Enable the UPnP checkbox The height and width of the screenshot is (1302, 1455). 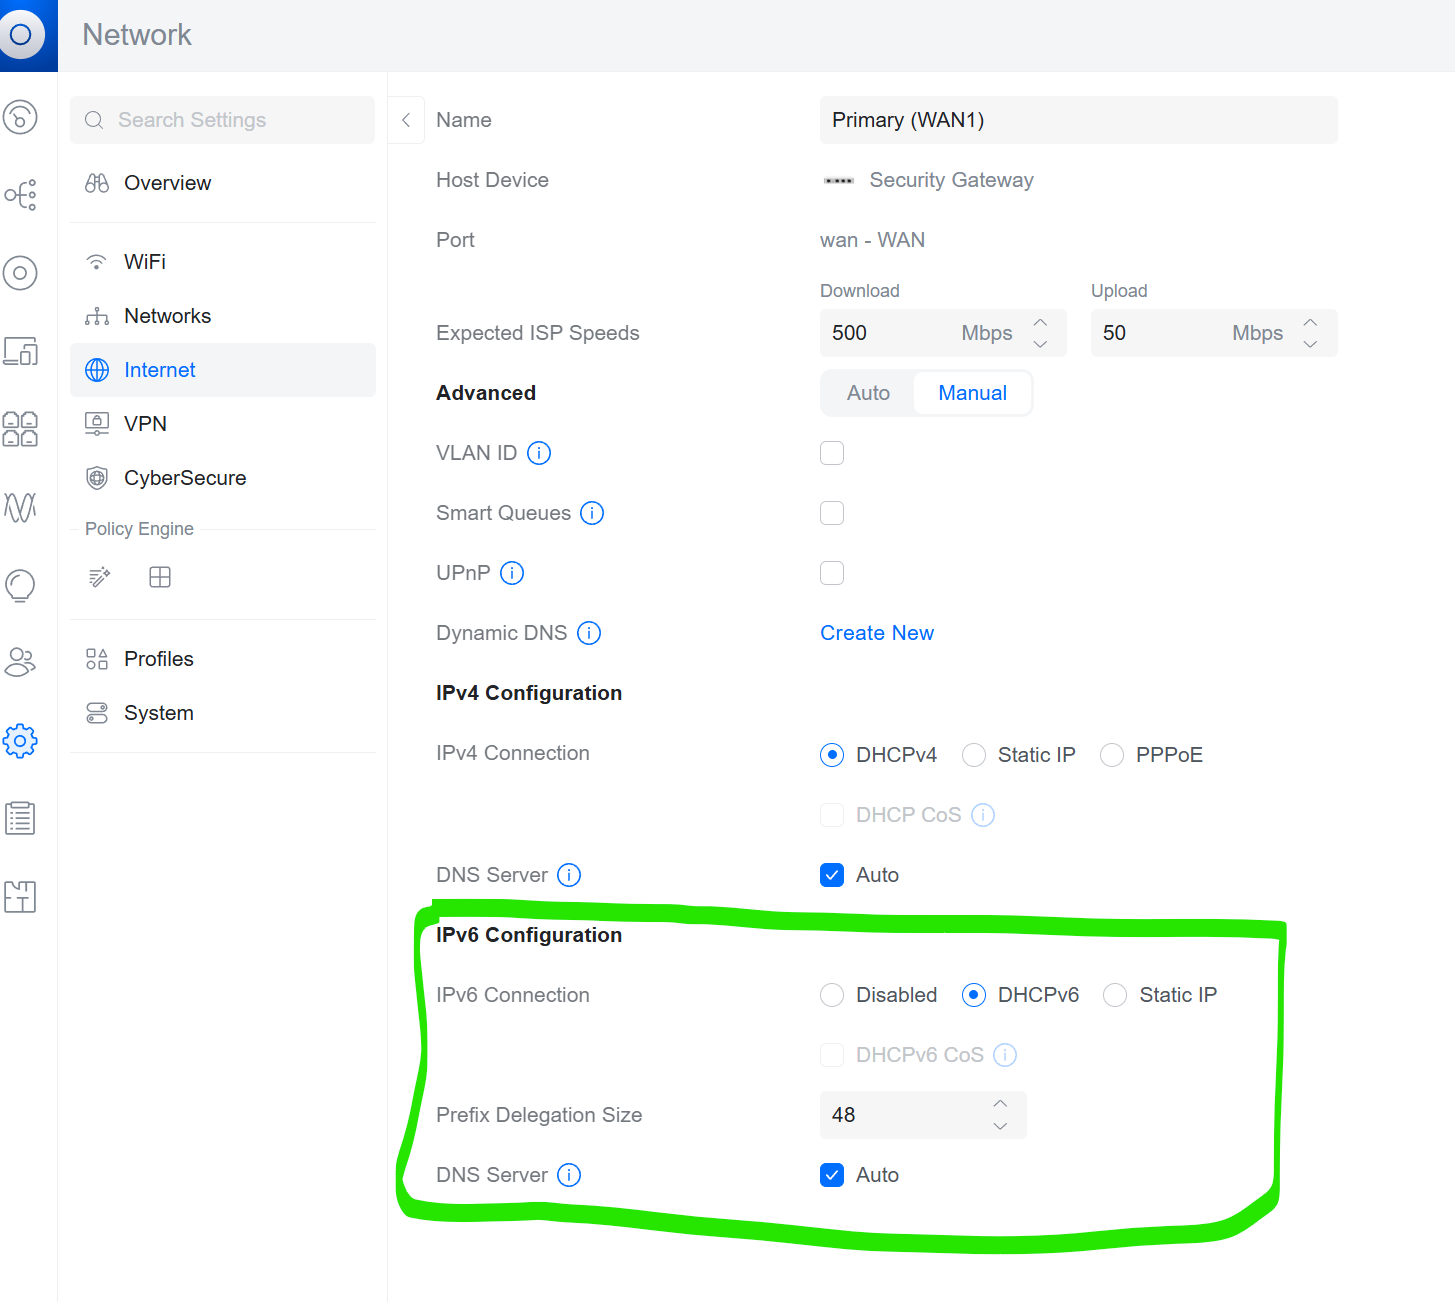coord(832,573)
